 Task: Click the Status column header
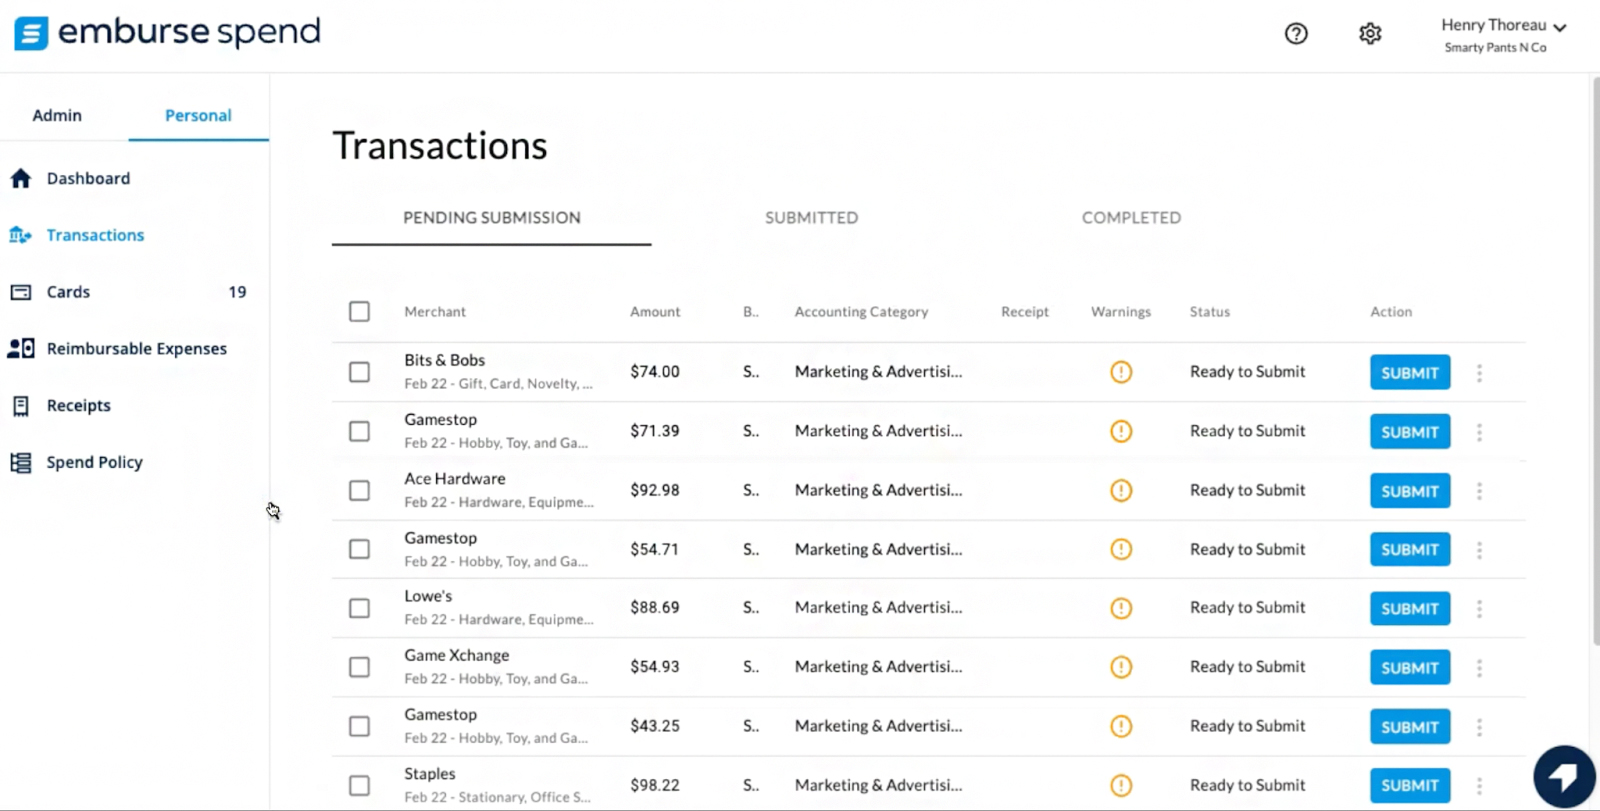click(1210, 312)
